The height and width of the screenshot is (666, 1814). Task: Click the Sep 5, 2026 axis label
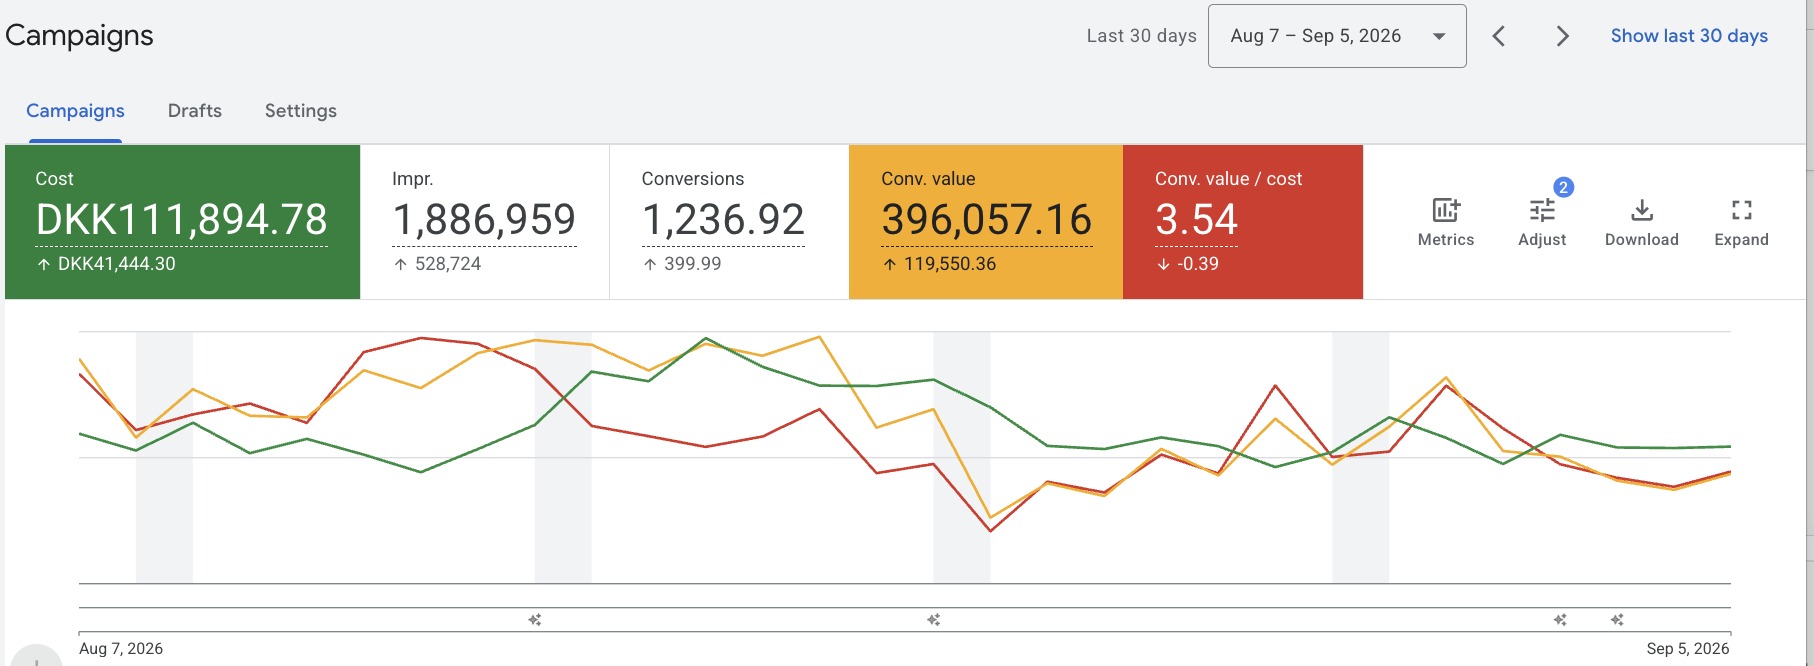coord(1688,649)
